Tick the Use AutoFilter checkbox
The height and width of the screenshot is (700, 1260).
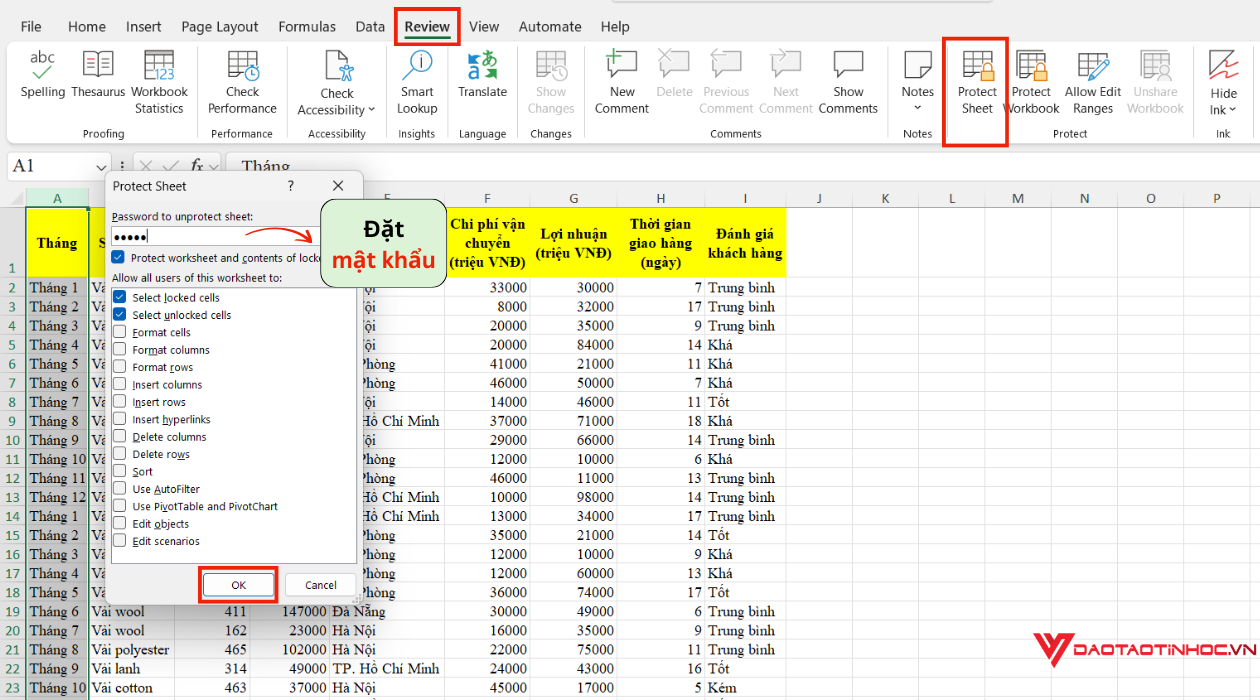(x=120, y=490)
